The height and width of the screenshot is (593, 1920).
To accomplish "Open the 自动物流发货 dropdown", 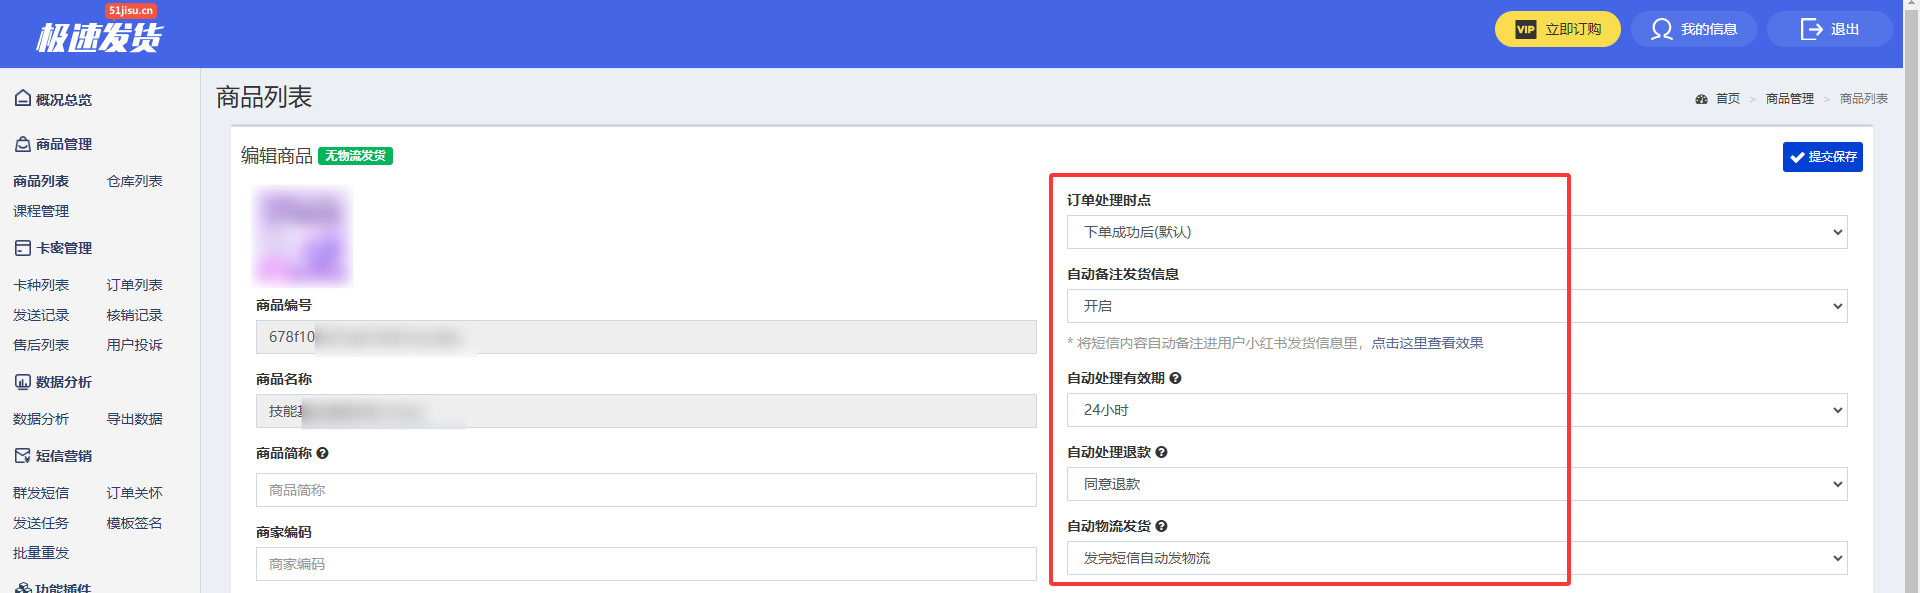I will (1456, 558).
